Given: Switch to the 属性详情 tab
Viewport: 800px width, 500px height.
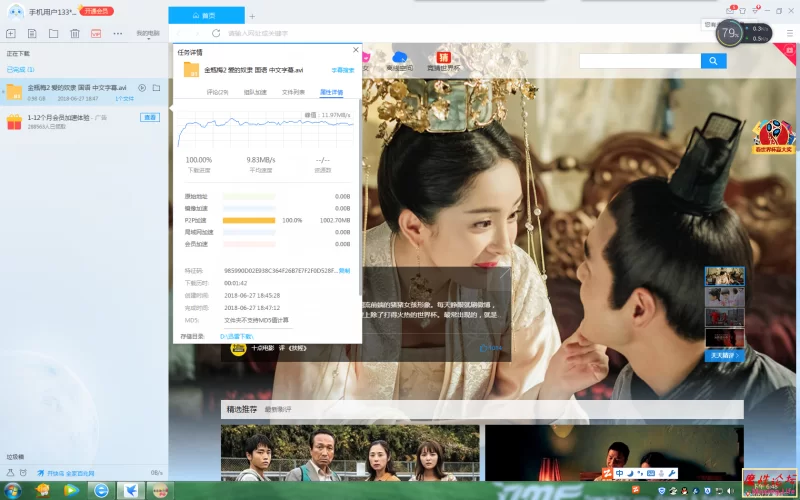Looking at the screenshot, I should [332, 92].
